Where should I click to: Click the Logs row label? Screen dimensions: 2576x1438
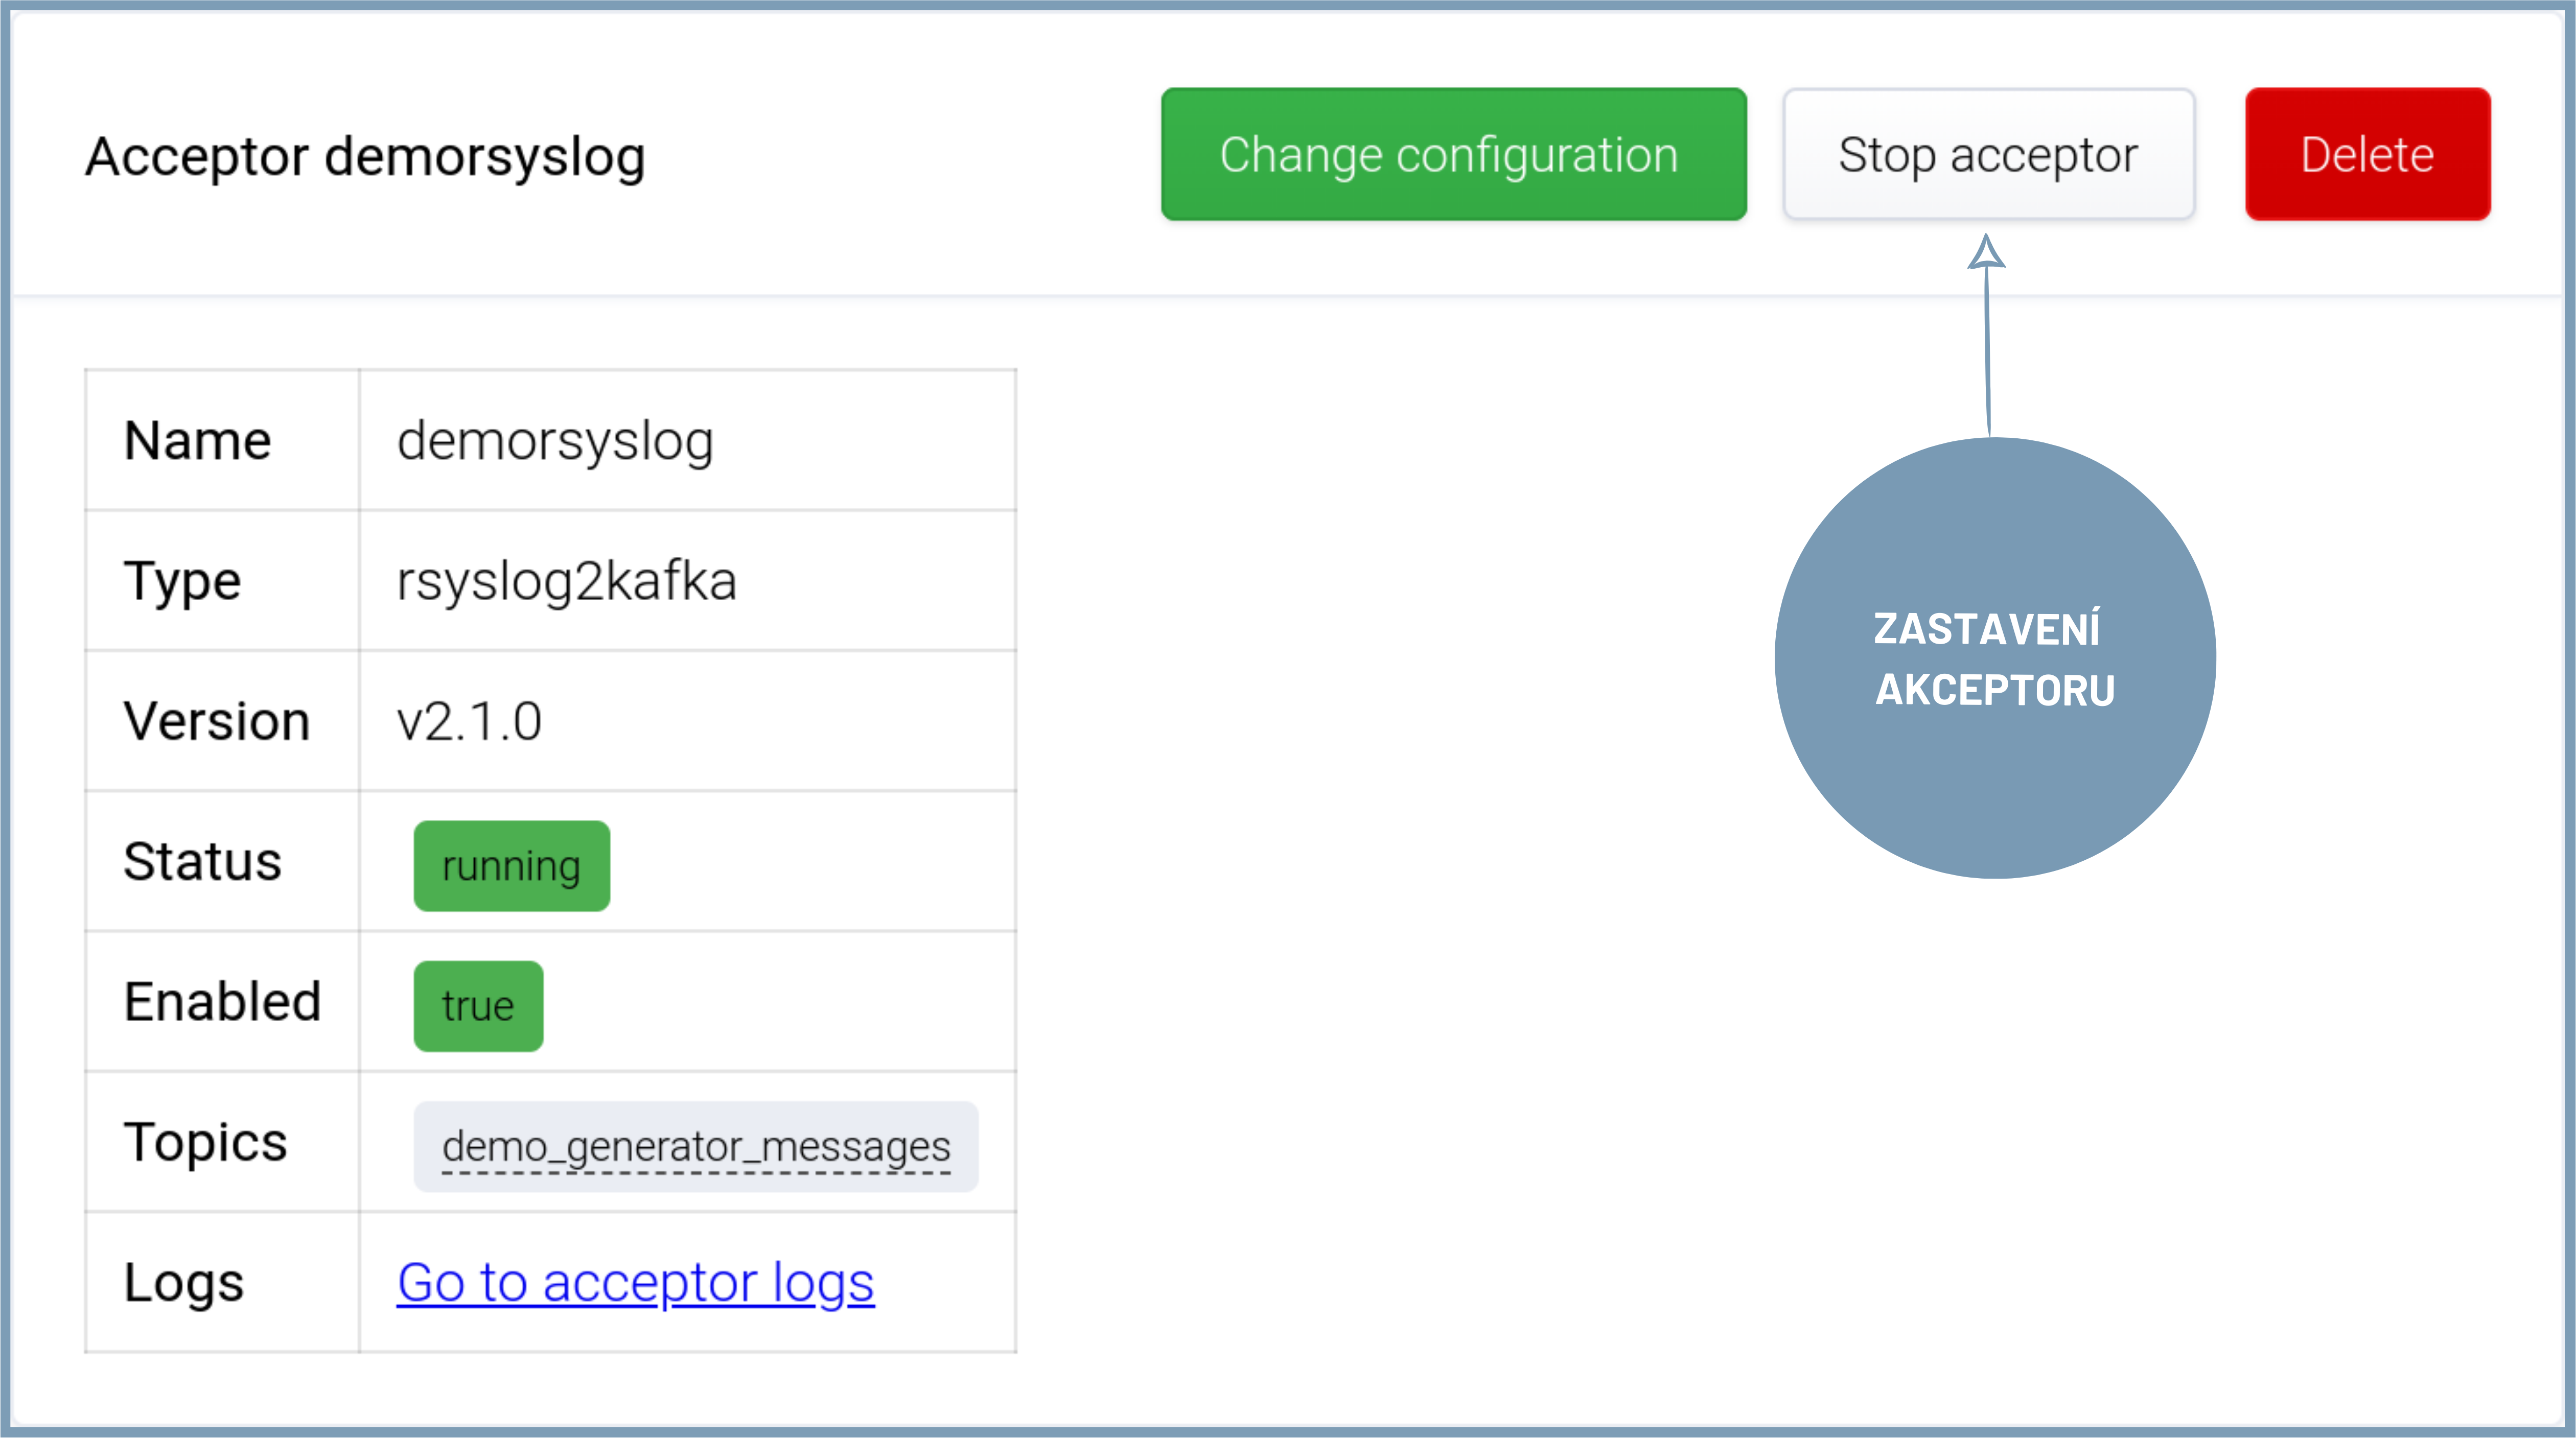click(184, 1282)
